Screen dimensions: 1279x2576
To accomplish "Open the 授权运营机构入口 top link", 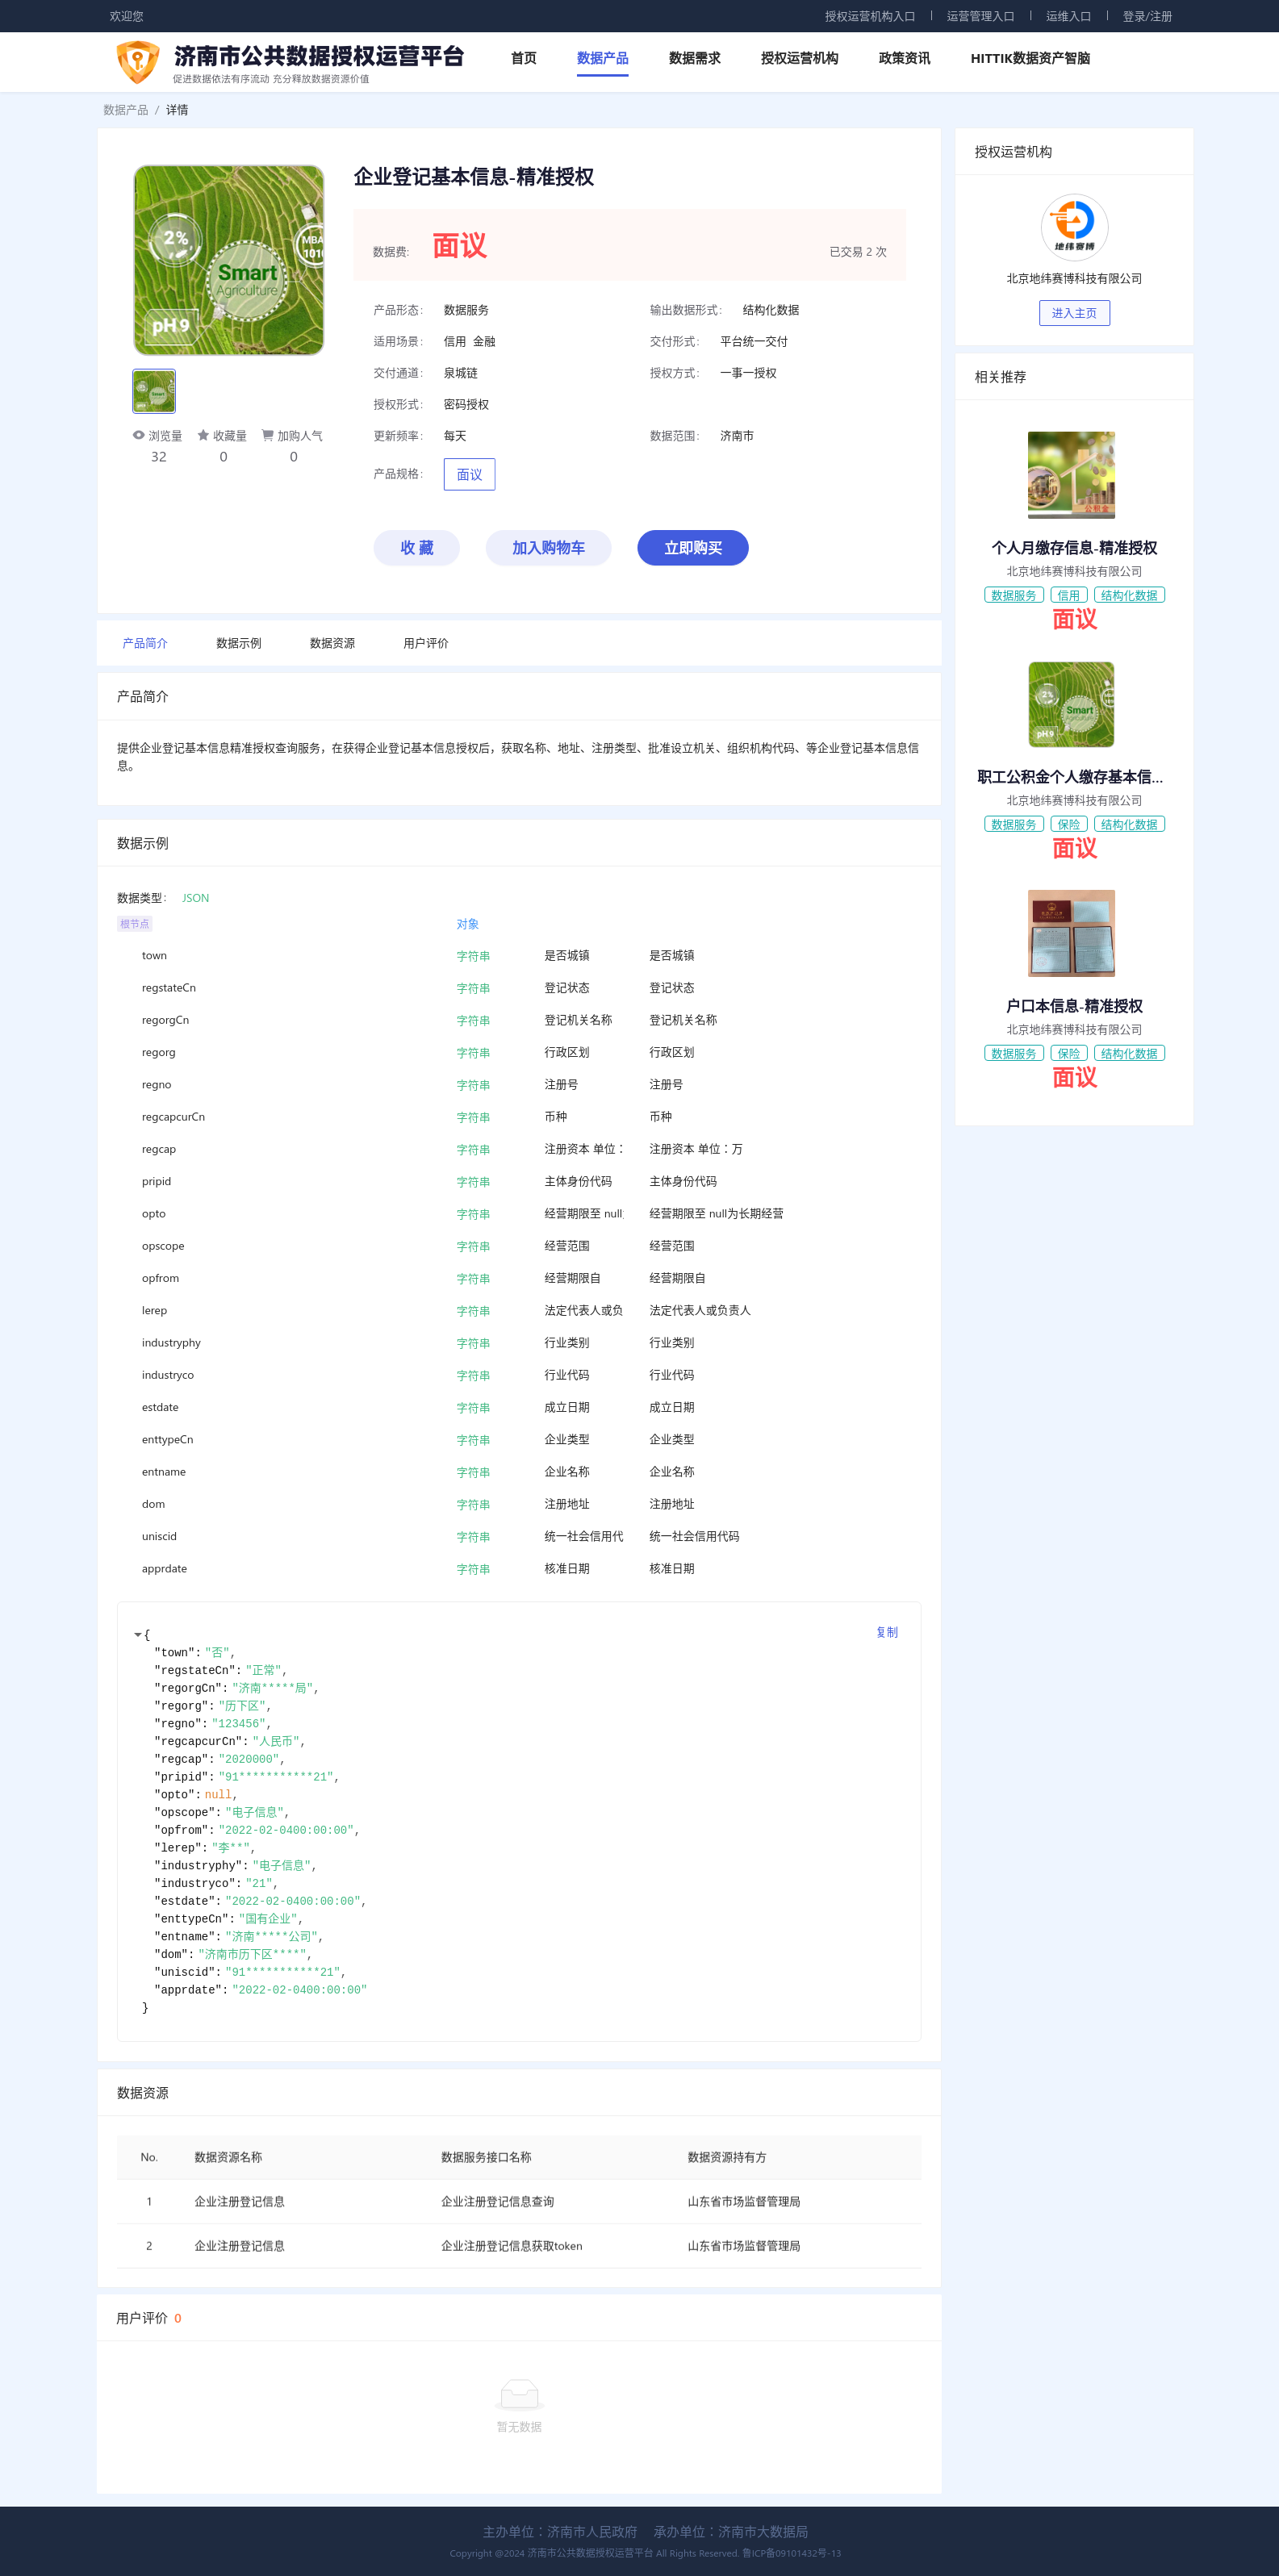I will 870,16.
